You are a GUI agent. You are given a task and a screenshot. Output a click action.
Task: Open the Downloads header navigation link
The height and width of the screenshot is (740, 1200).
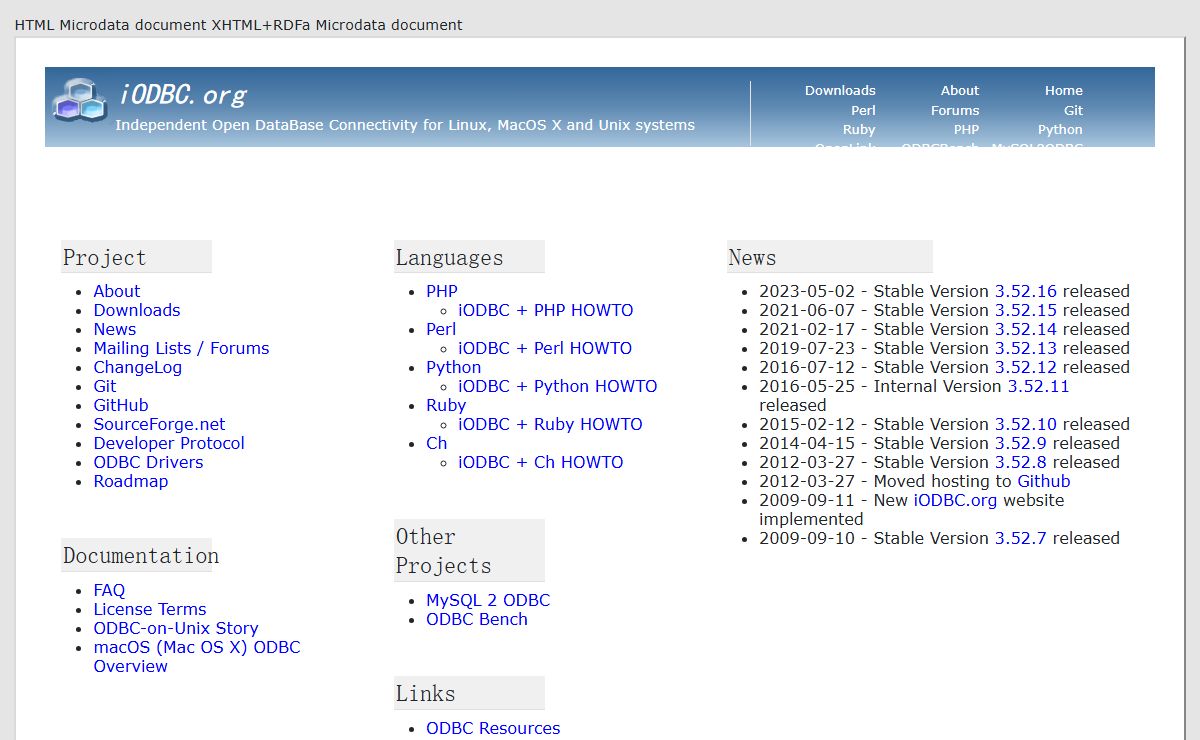tap(839, 90)
